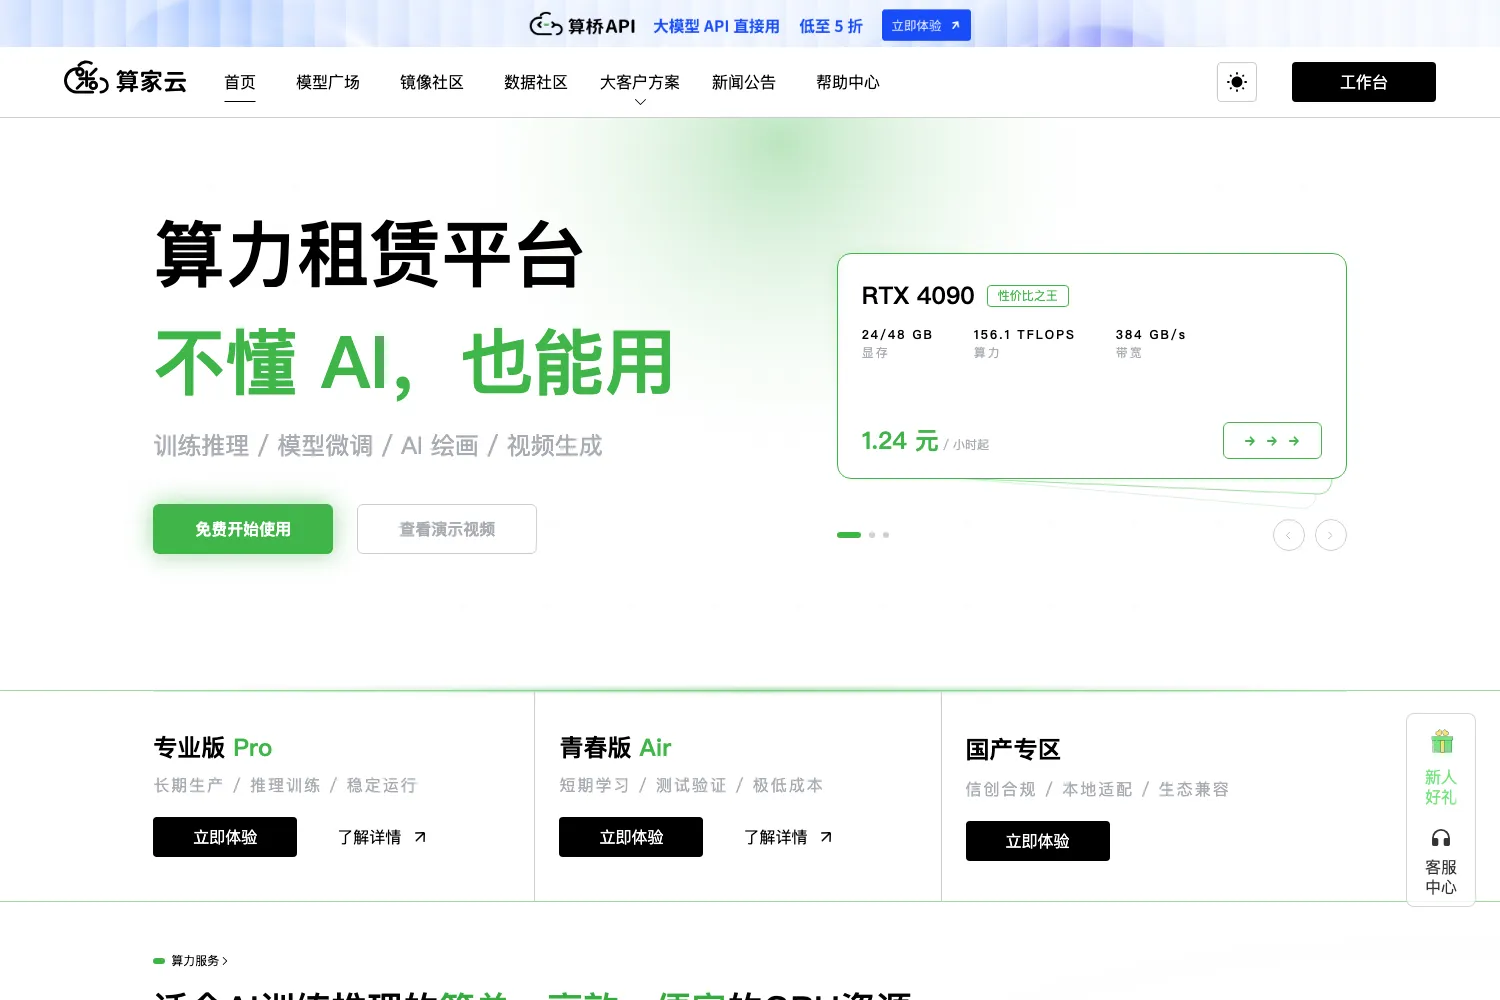Screen dimensions: 1500x1000
Task: Open the 新人好礼 gift icon
Action: pos(1441,742)
